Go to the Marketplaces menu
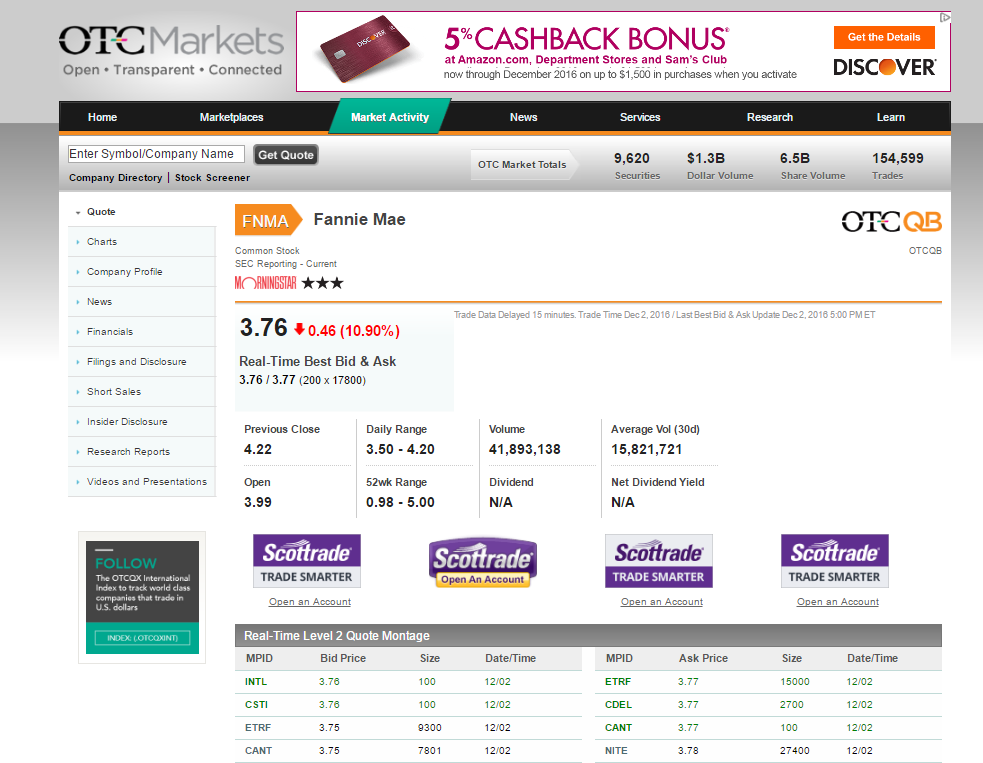 pos(231,117)
